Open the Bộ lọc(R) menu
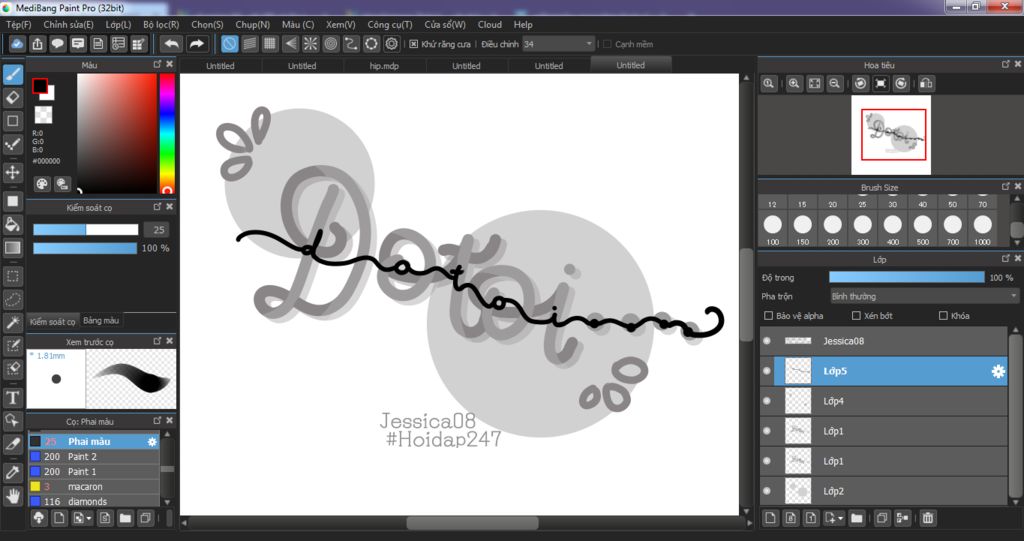This screenshot has width=1024, height=541. pyautogui.click(x=161, y=24)
